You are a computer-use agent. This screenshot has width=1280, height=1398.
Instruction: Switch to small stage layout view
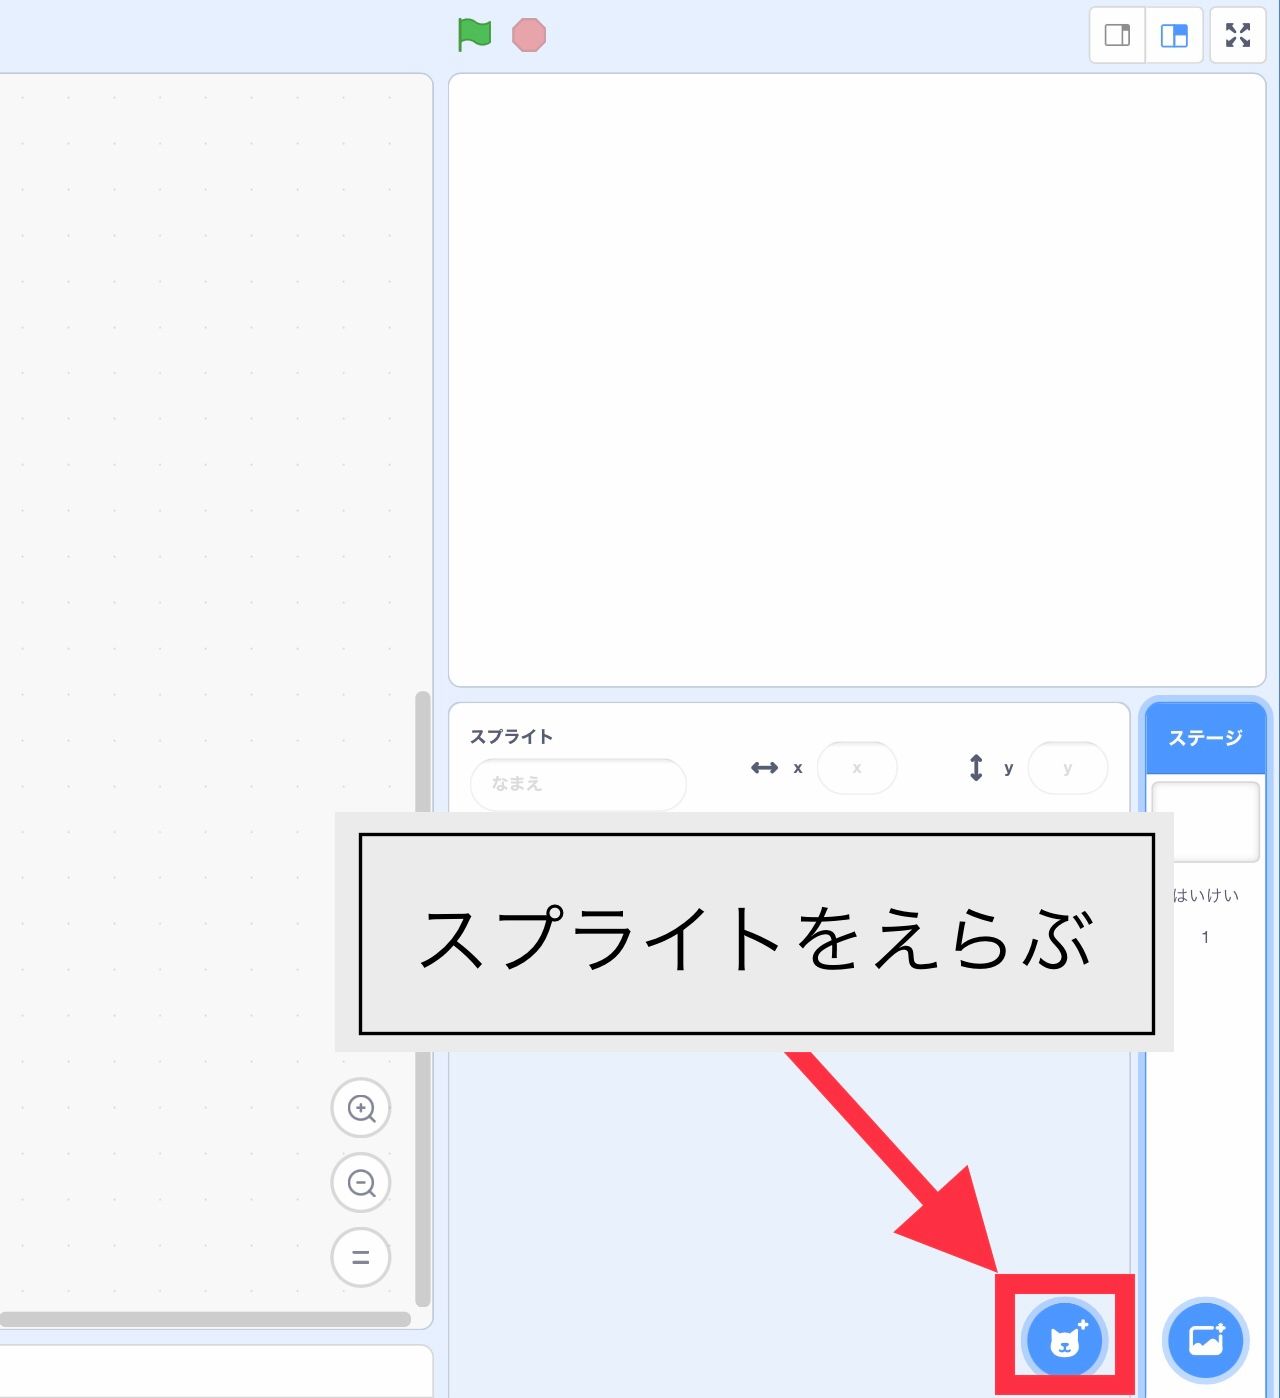point(1116,35)
